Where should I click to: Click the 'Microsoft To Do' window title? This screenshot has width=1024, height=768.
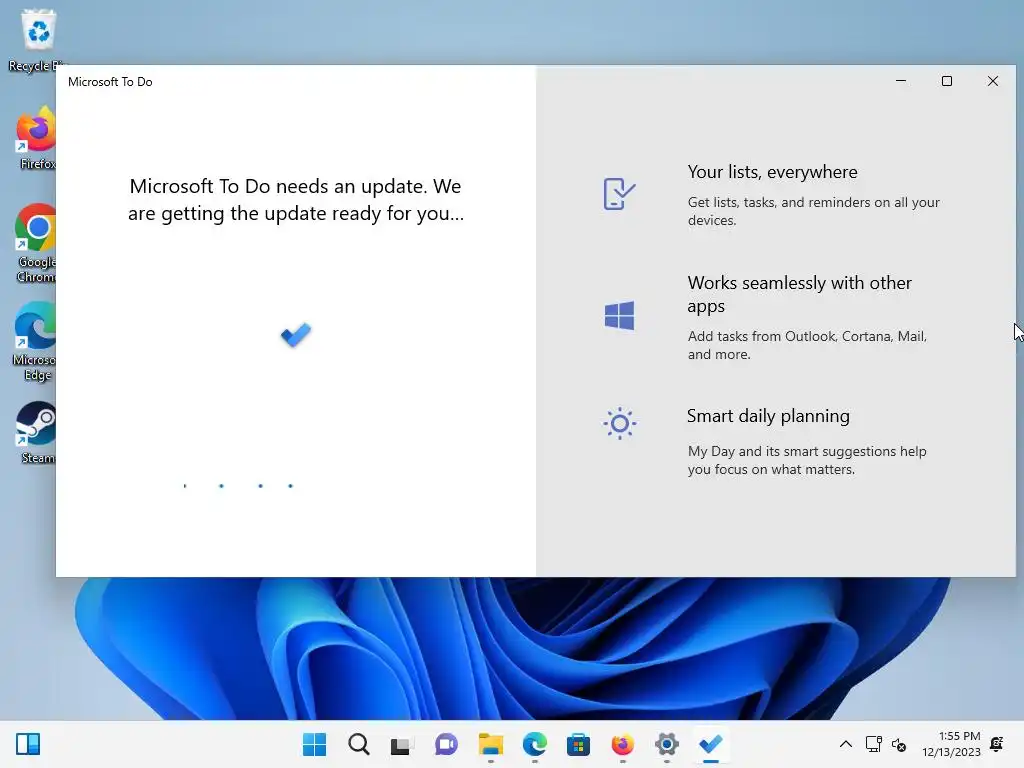(x=110, y=82)
